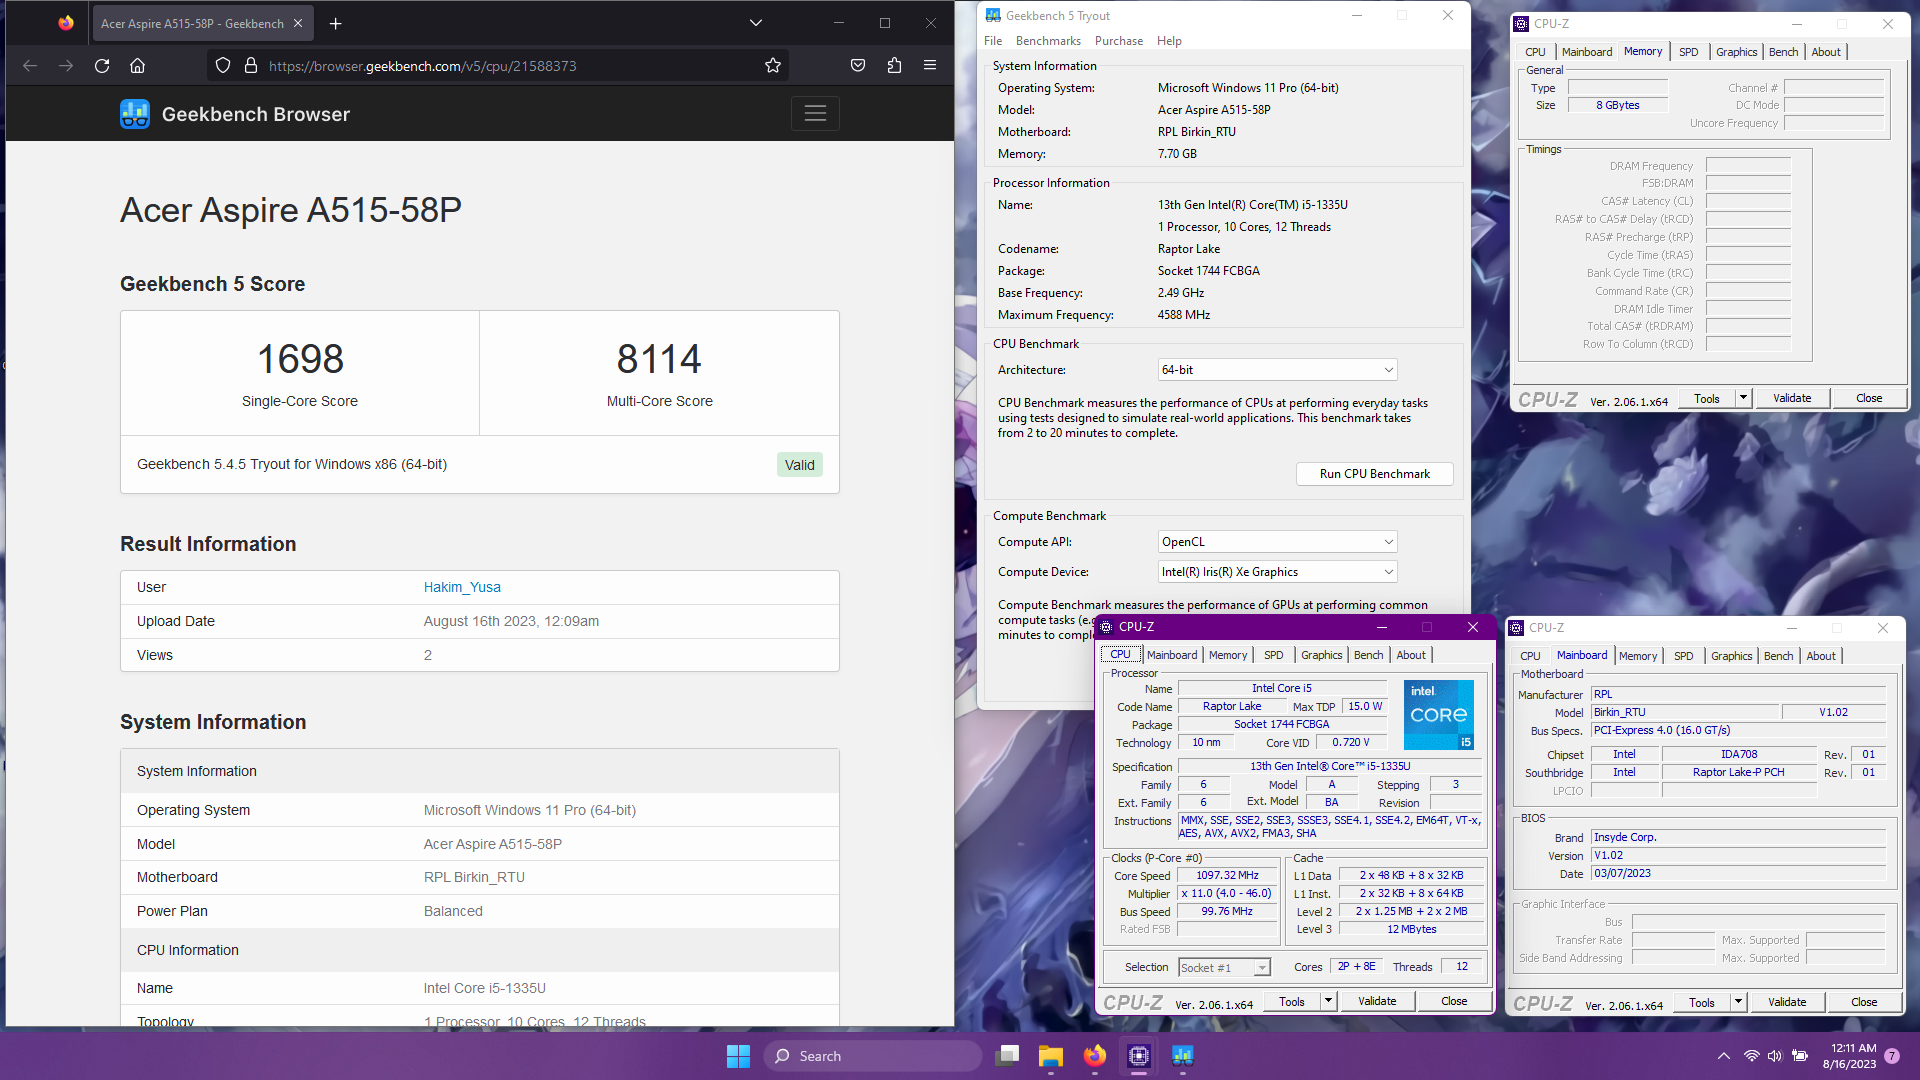The width and height of the screenshot is (1920, 1080).
Task: Open Bench tab in purple CPU-Z window
Action: 1368,655
